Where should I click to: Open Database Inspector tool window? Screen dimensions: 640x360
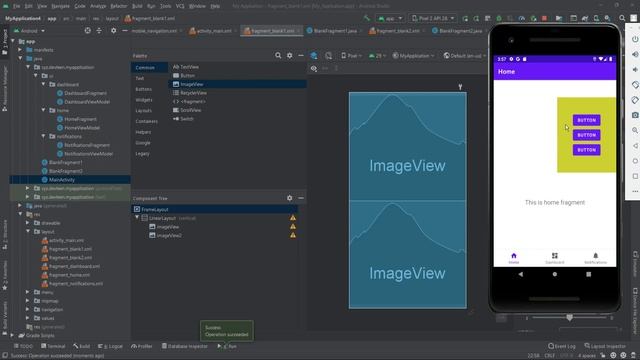[184, 346]
